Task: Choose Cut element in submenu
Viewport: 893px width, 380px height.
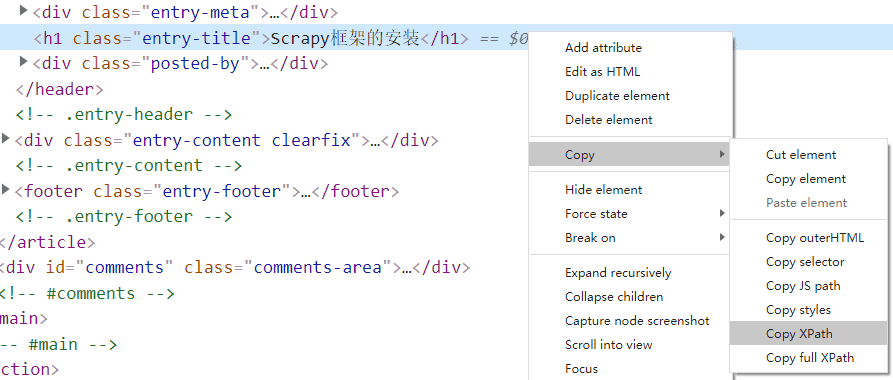Action: point(801,155)
